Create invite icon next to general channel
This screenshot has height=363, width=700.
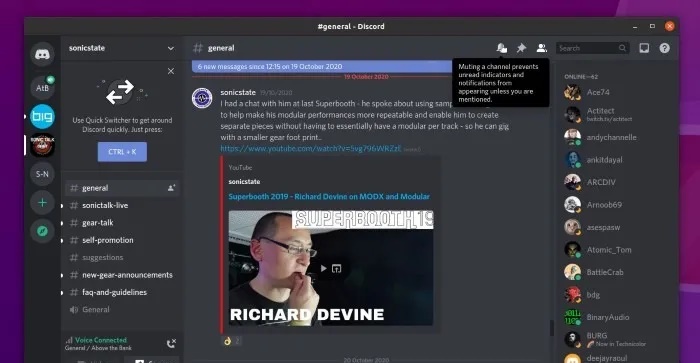[x=171, y=188]
